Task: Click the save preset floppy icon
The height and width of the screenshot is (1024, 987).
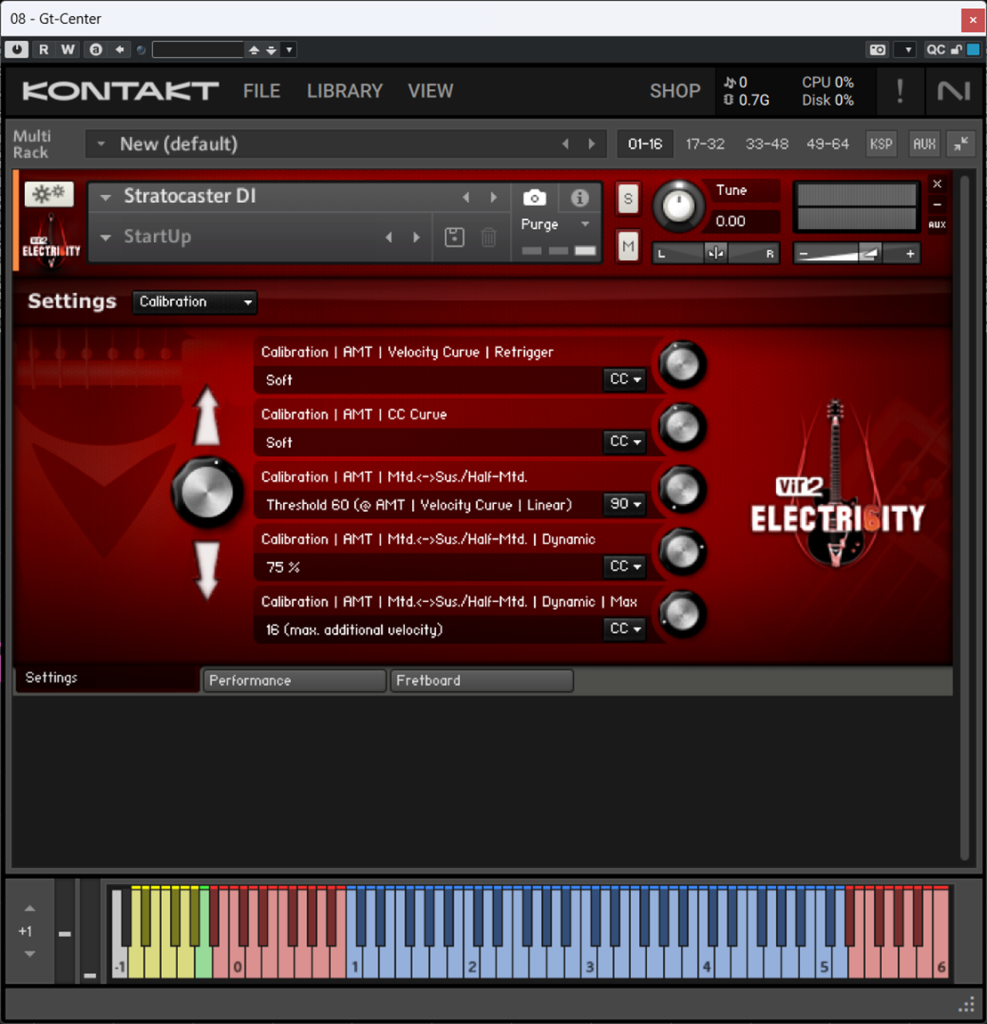Action: [x=454, y=237]
